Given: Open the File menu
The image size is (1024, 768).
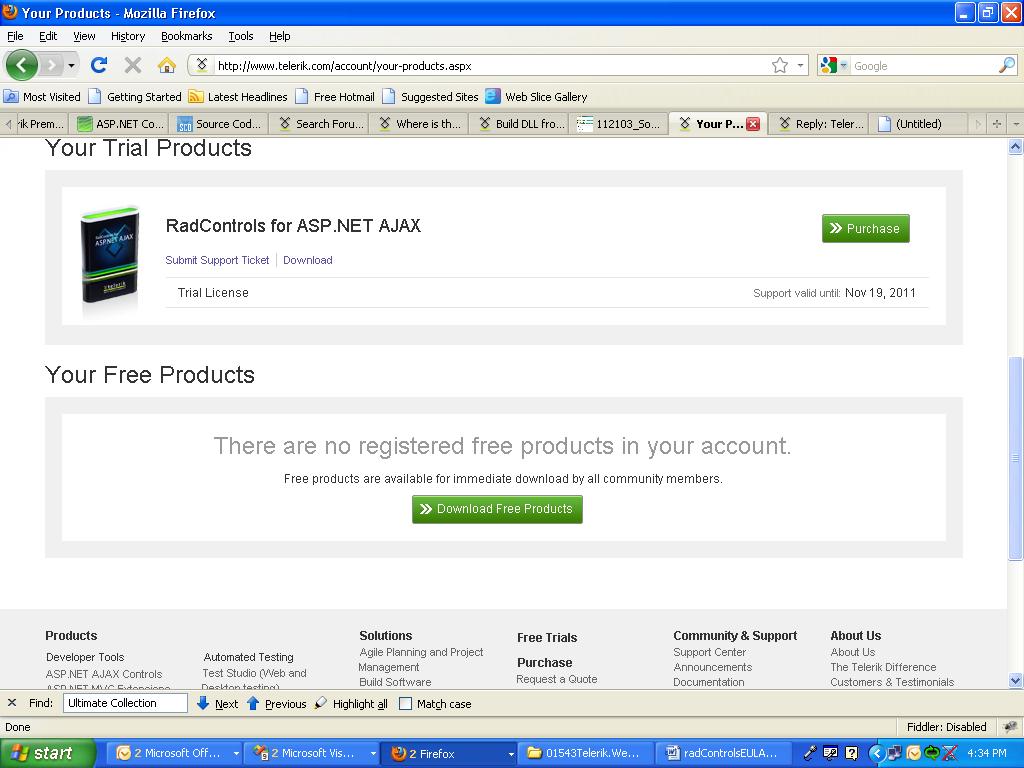Looking at the screenshot, I should pyautogui.click(x=15, y=36).
